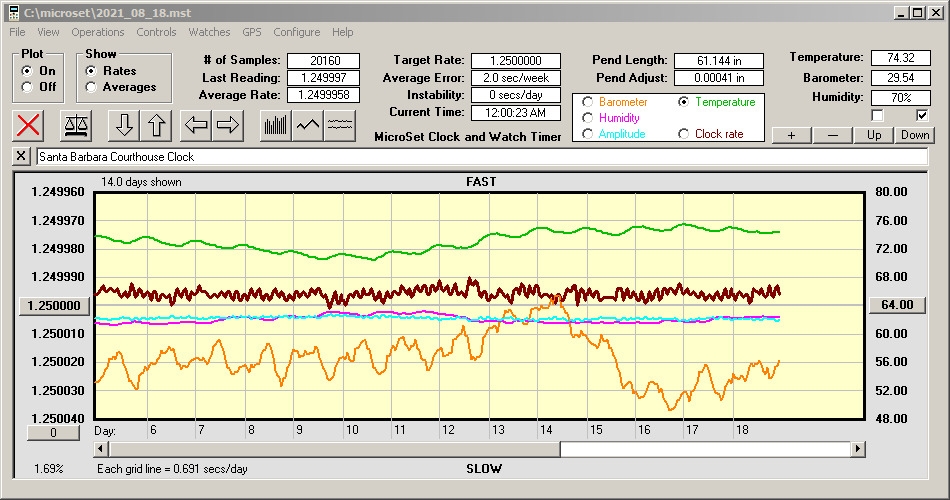Click the up arrow toolbar button
950x500 pixels.
click(156, 125)
